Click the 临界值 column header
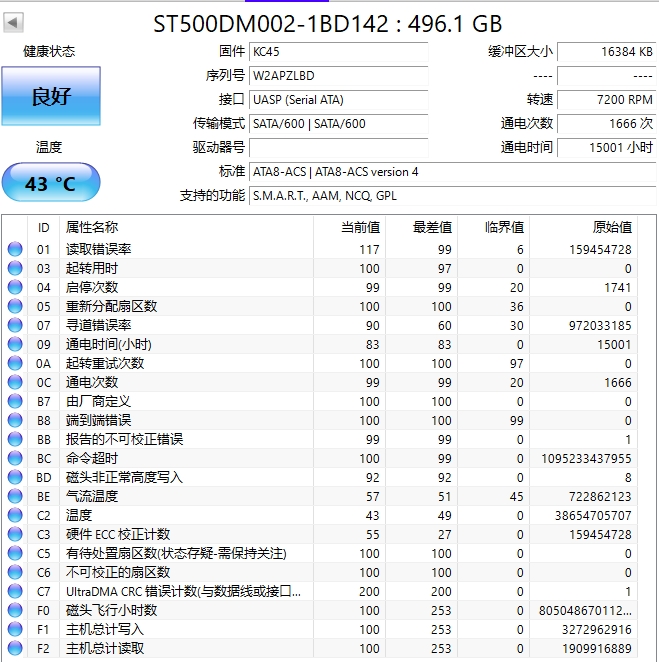This screenshot has height=662, width=659. (493, 227)
